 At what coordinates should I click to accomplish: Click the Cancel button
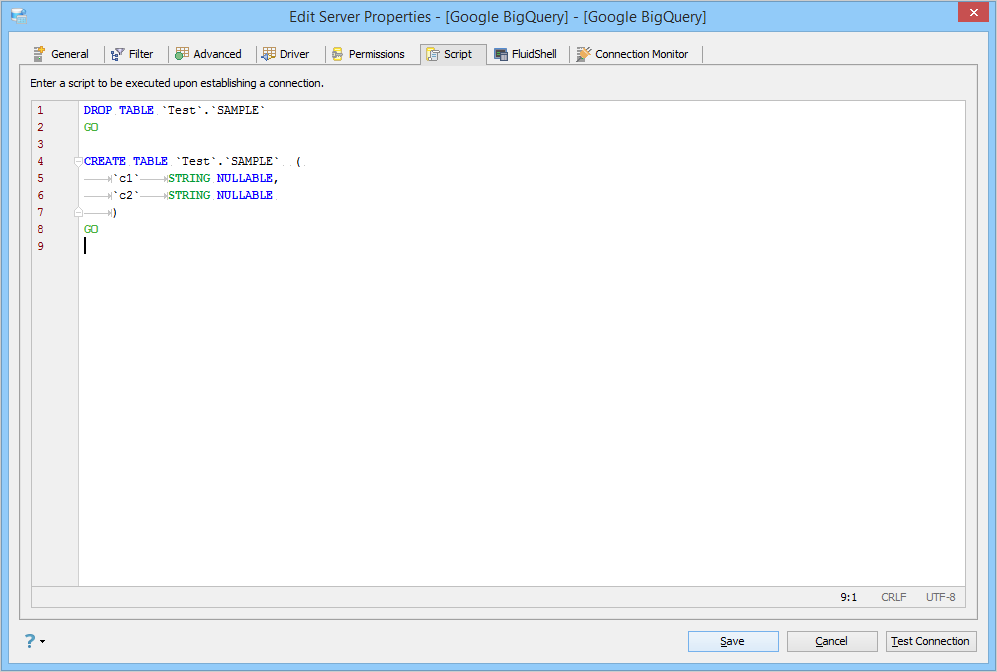(x=832, y=641)
